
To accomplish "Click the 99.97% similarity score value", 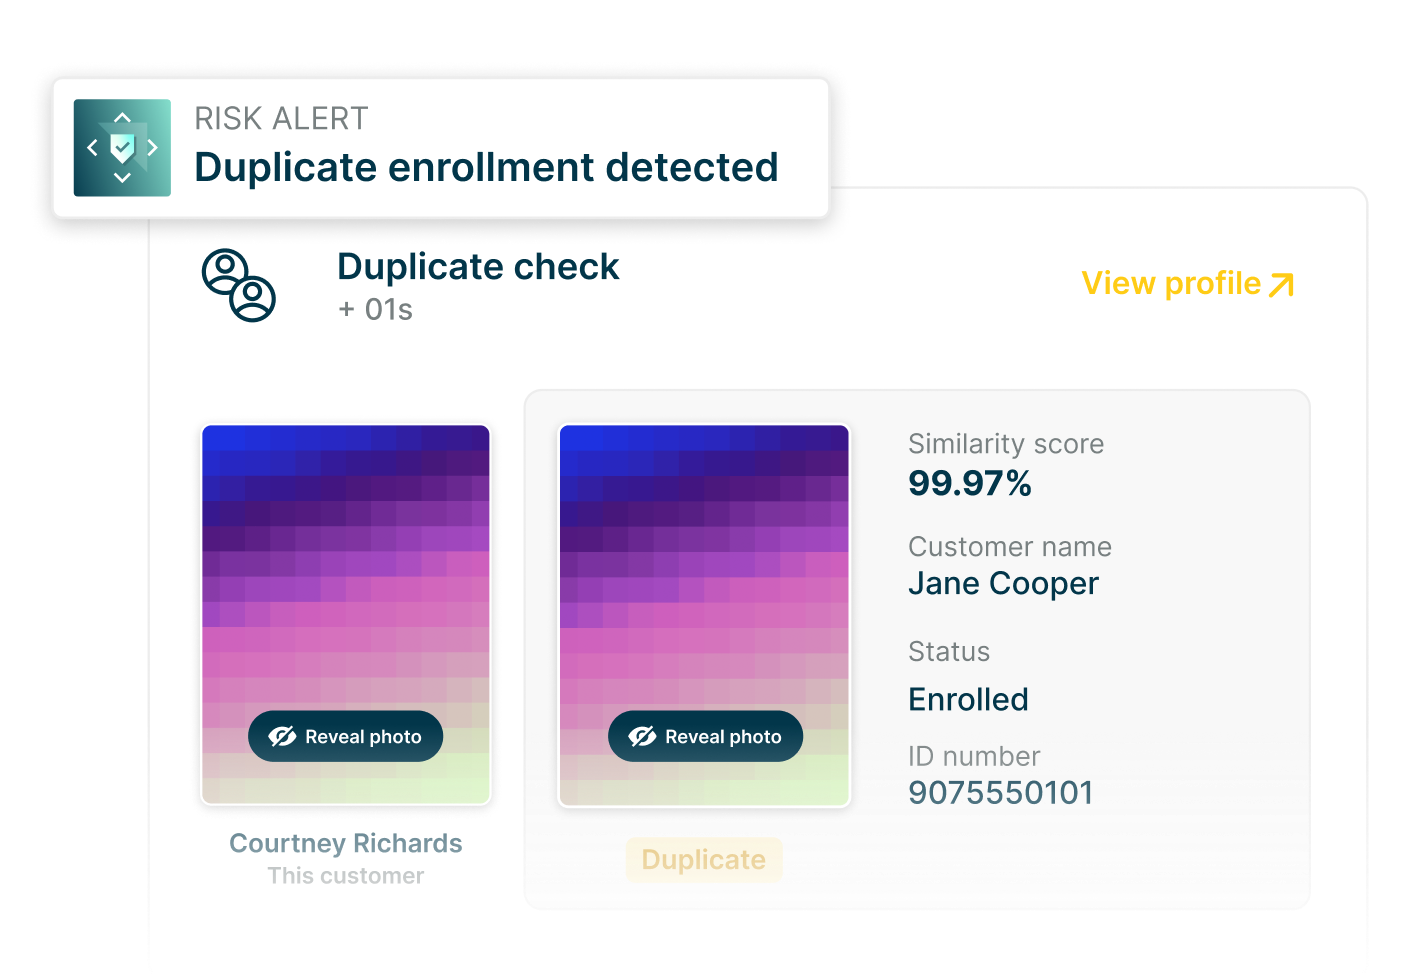I will click(970, 483).
